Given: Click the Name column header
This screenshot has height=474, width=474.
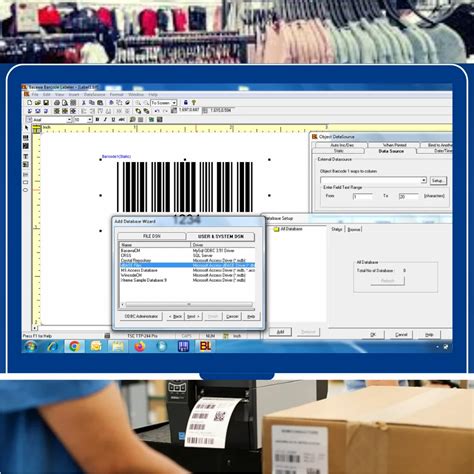Looking at the screenshot, I should coord(155,245).
